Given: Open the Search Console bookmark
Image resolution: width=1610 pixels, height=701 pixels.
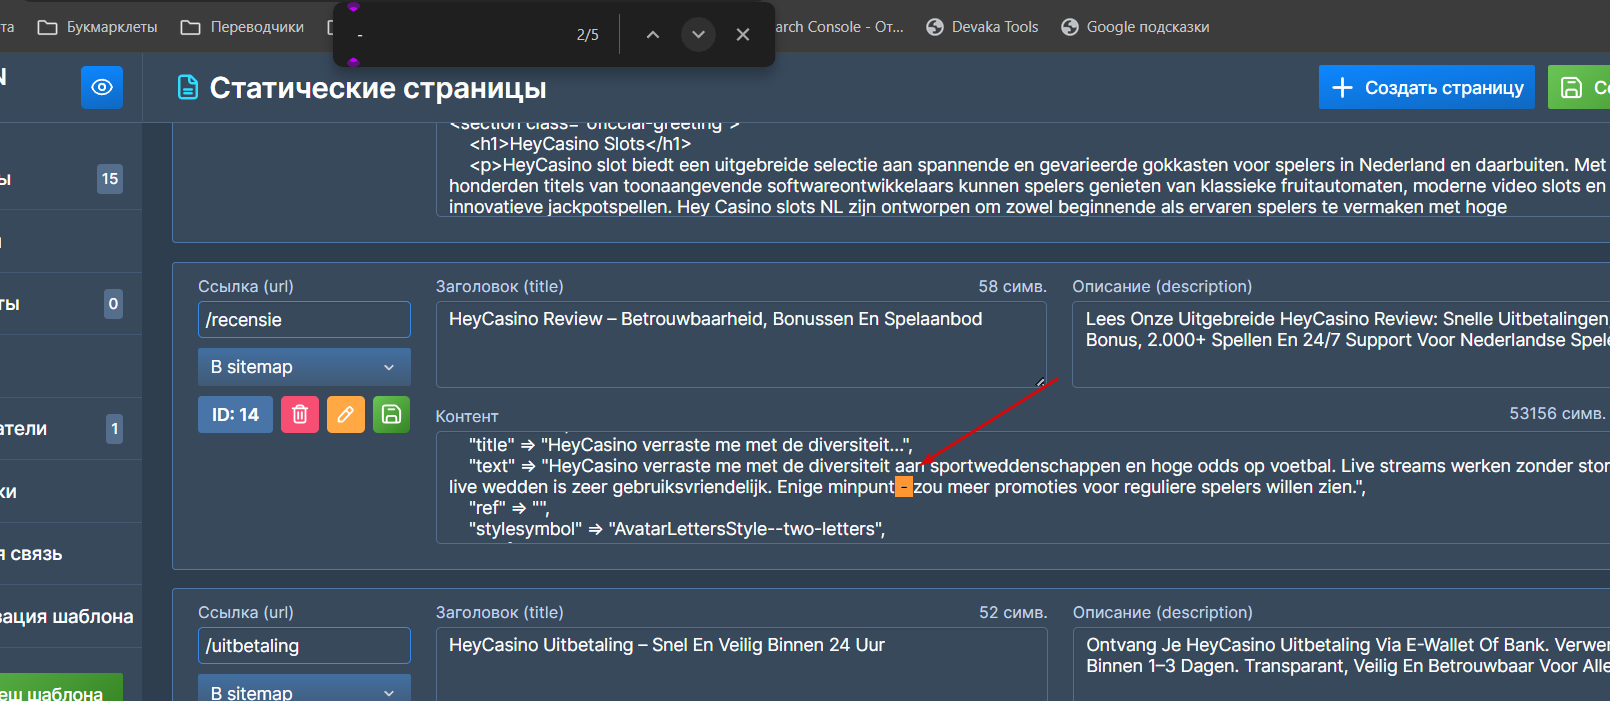Looking at the screenshot, I should (839, 27).
